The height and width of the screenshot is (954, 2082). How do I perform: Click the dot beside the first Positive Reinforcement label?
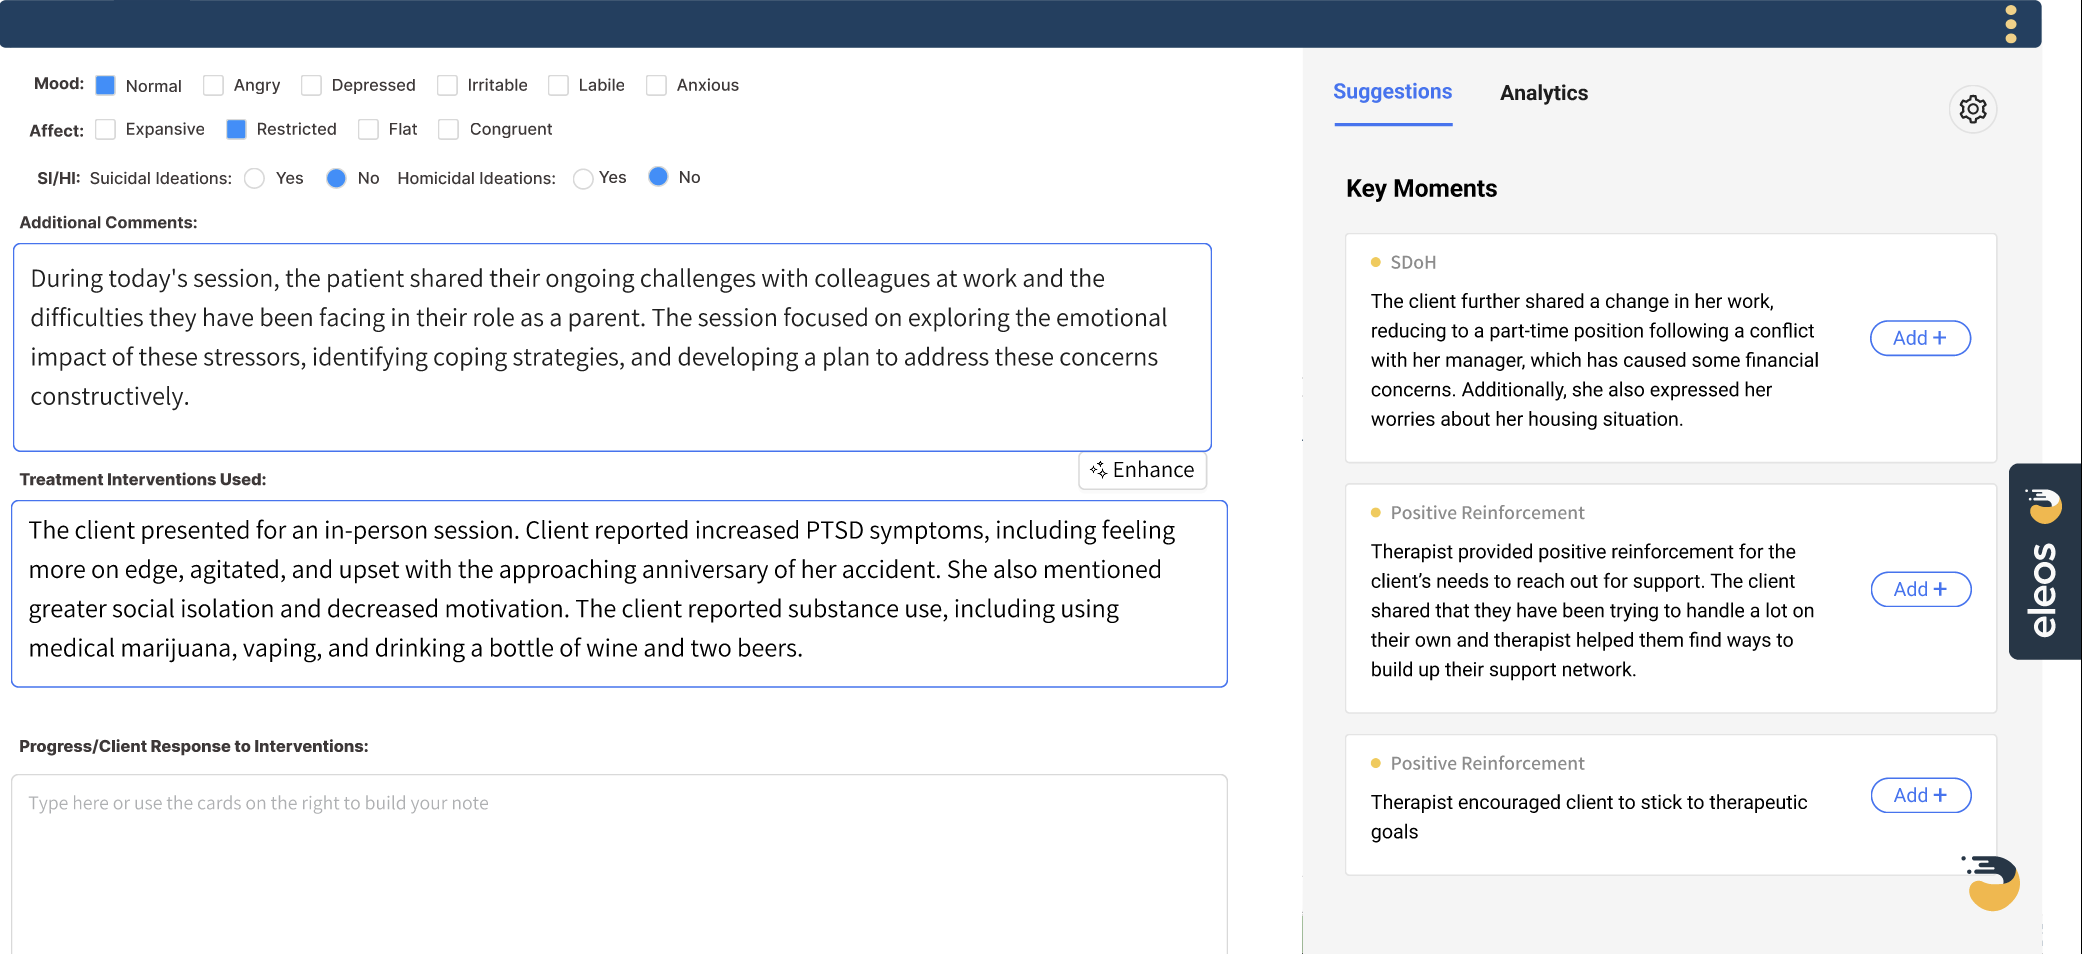(1374, 512)
